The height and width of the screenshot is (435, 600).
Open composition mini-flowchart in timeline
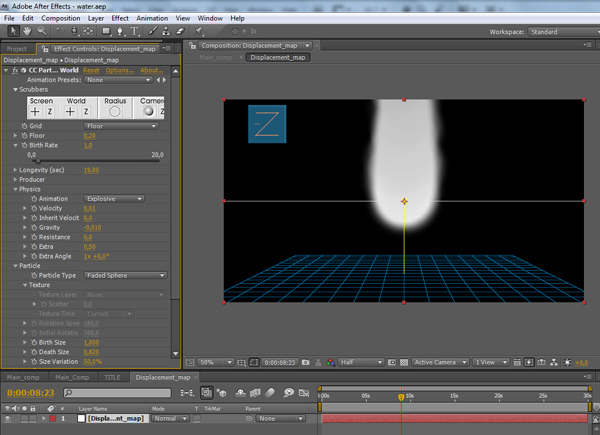(187, 393)
